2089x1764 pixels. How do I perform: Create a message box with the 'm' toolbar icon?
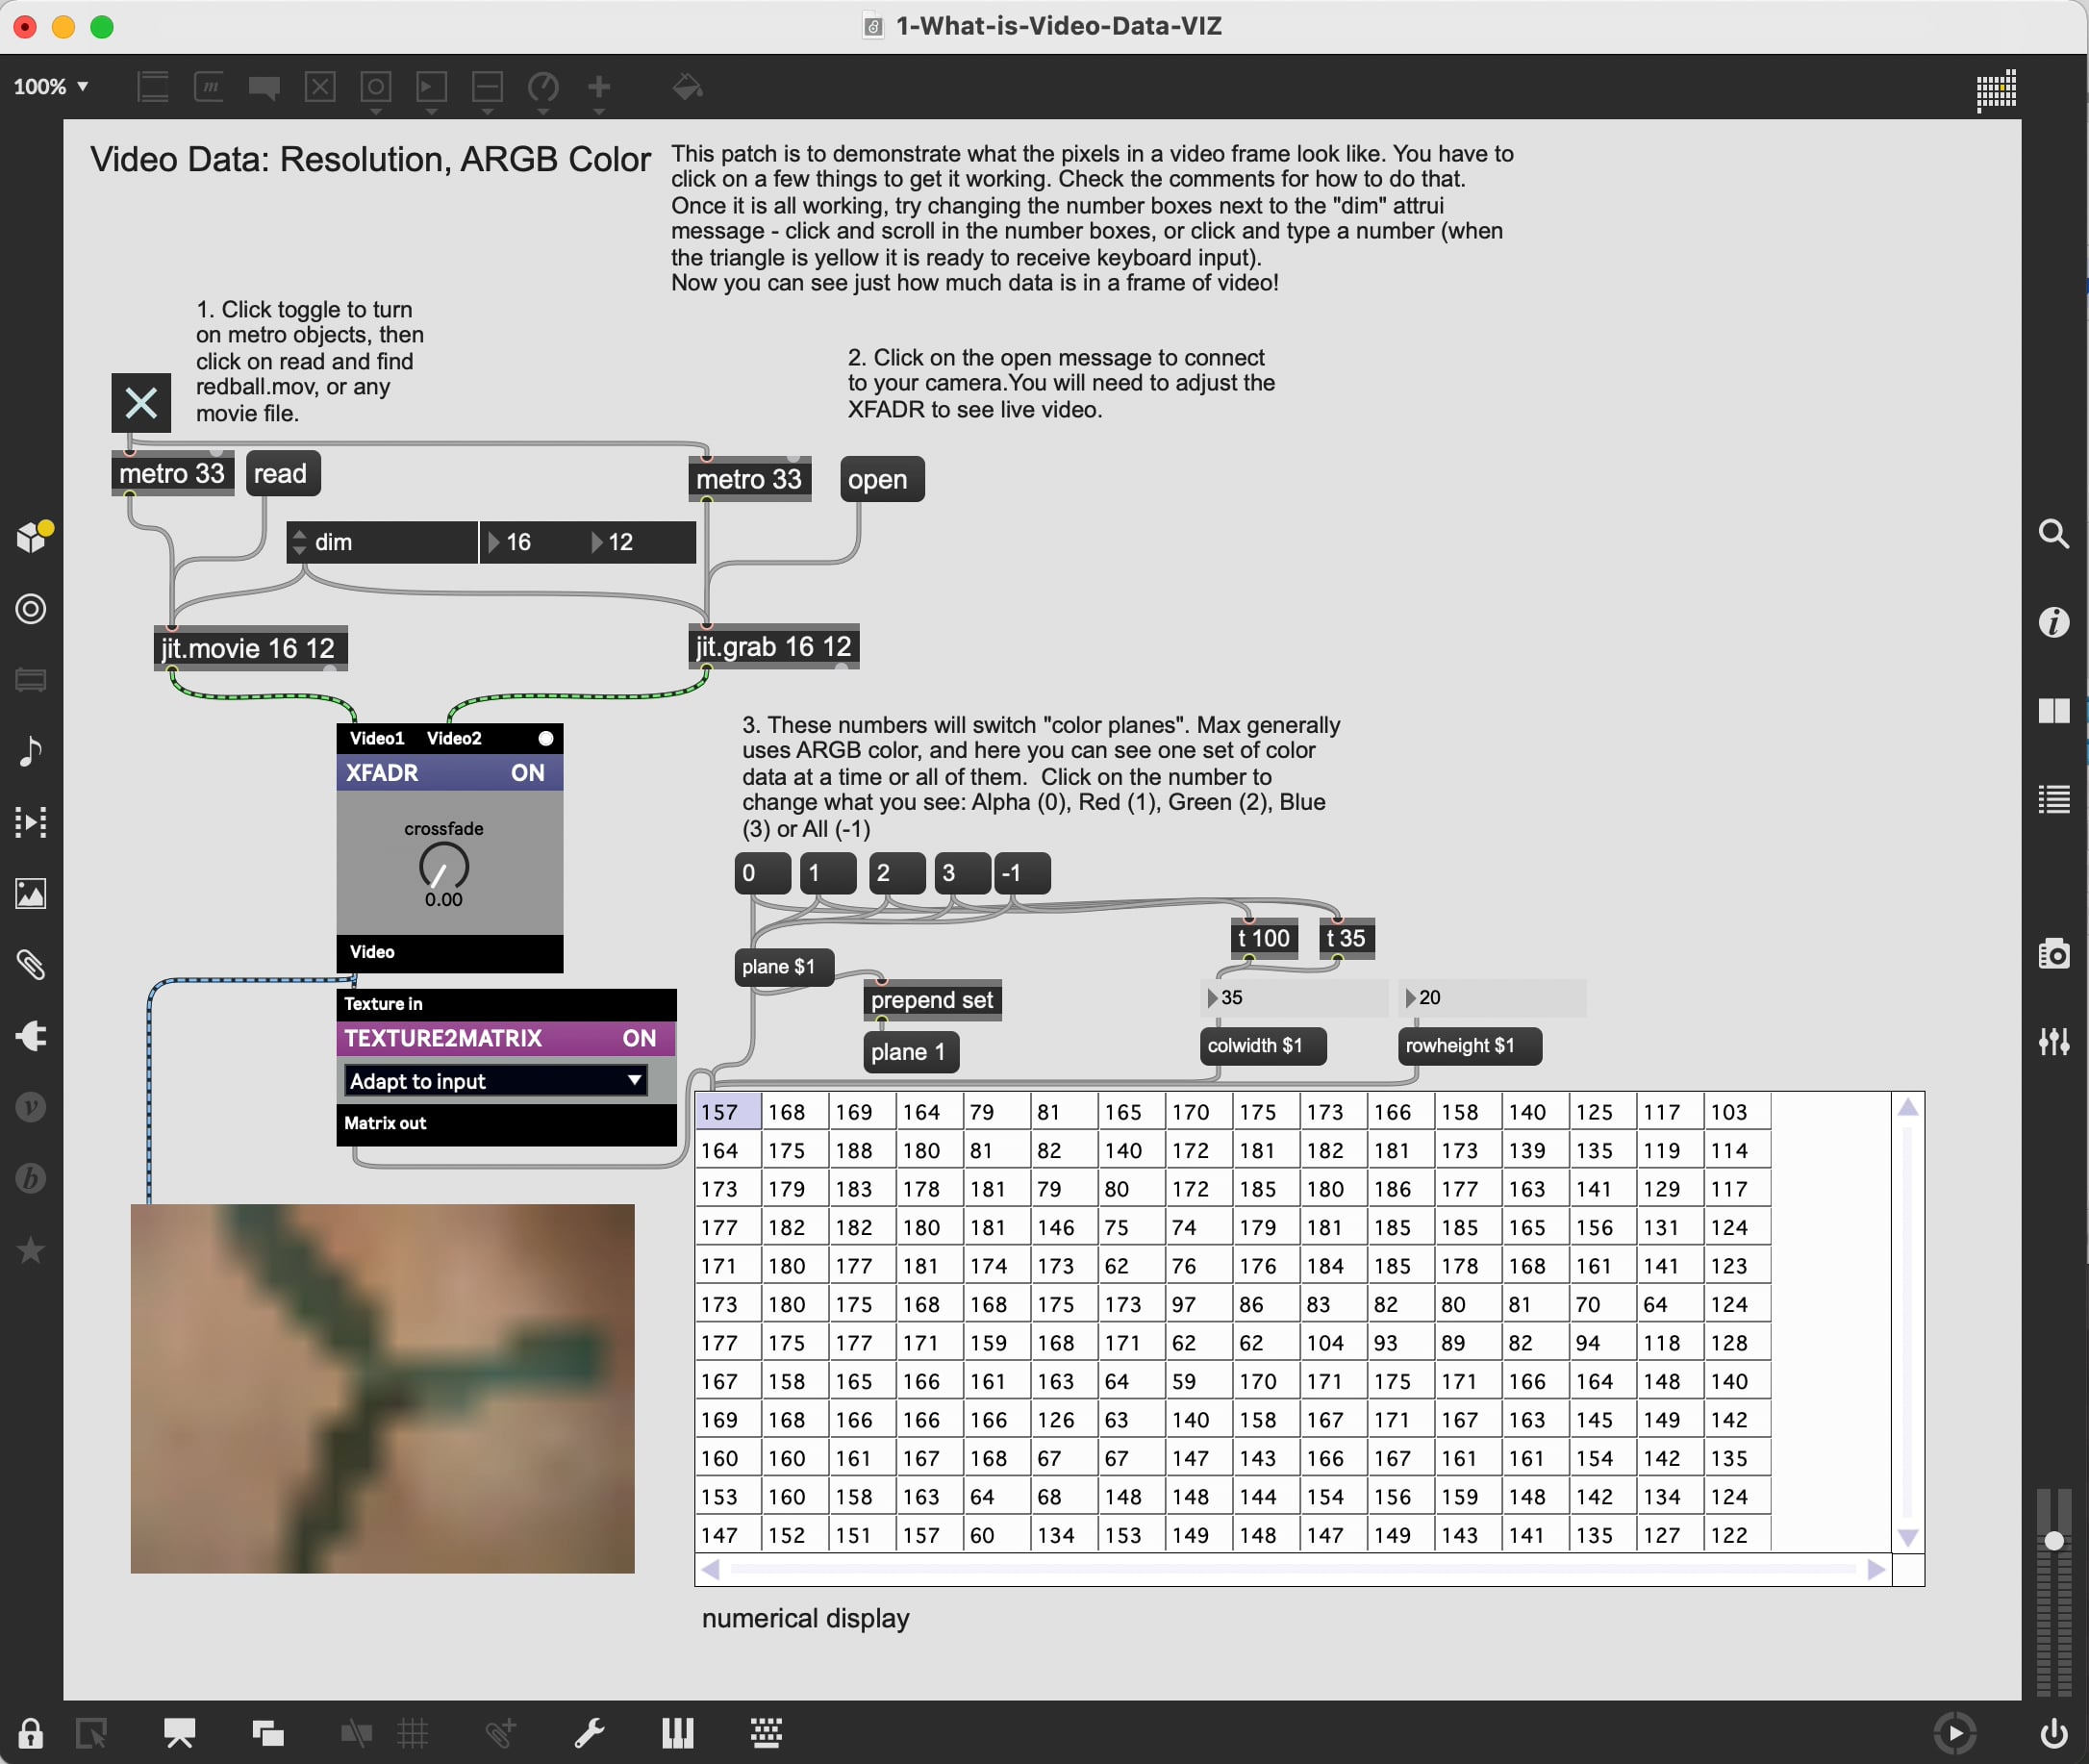(209, 88)
